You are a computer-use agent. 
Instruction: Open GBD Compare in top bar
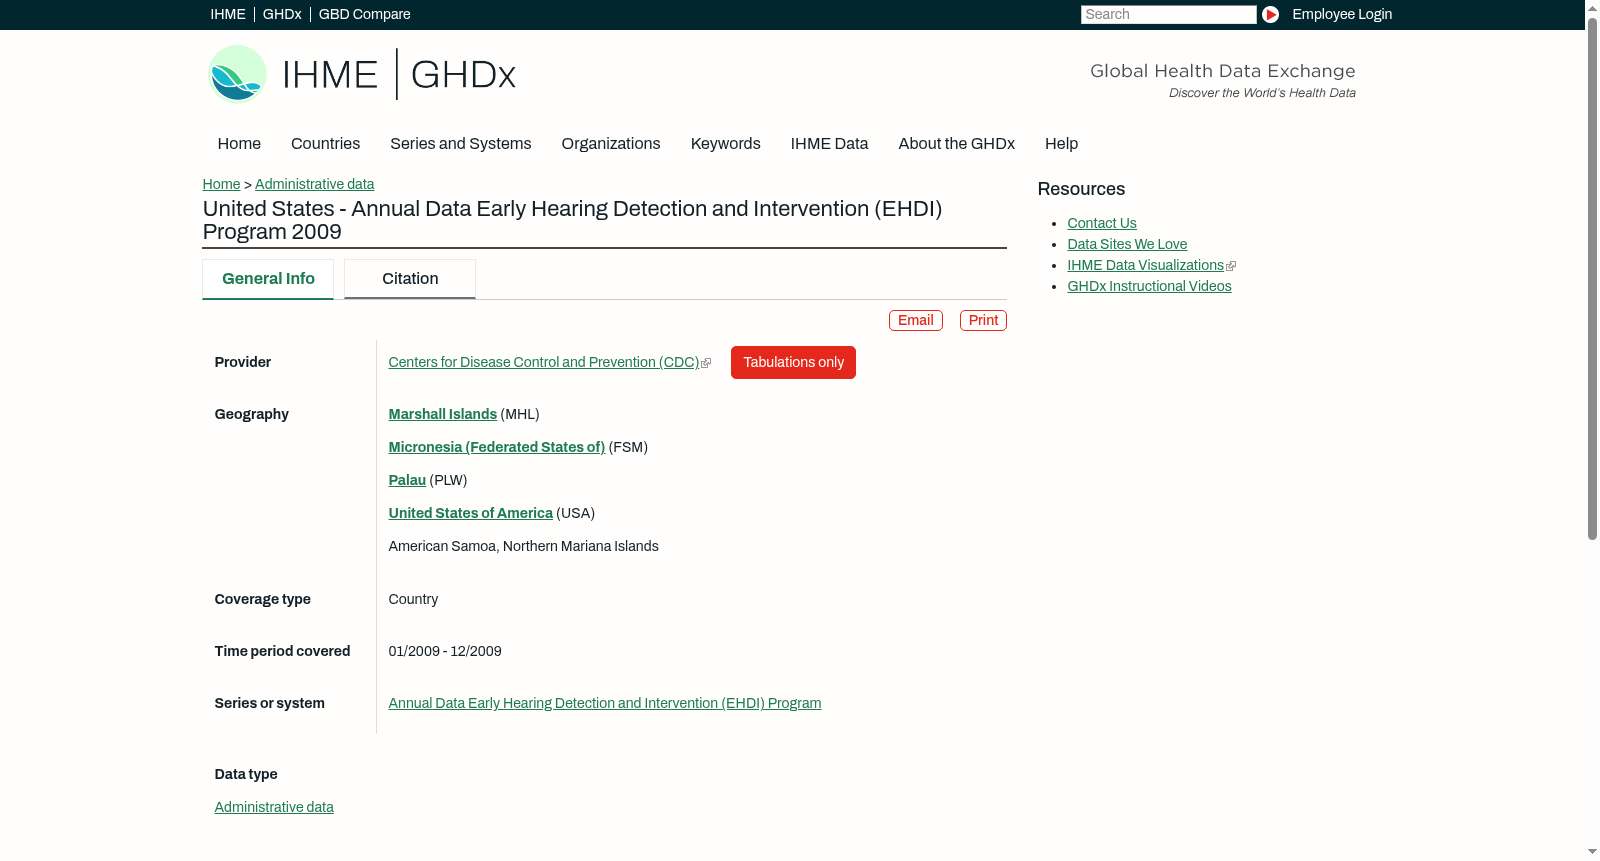(364, 14)
